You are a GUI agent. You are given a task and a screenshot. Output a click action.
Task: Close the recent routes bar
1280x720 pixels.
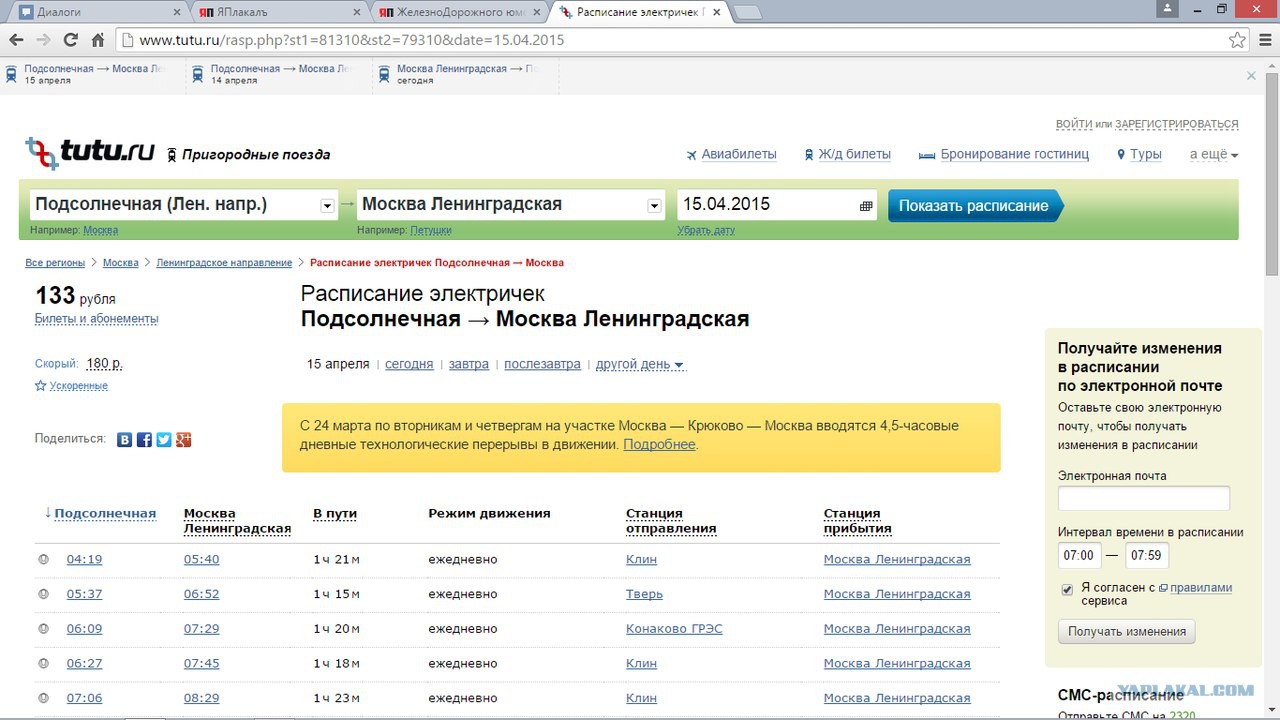pos(1250,75)
